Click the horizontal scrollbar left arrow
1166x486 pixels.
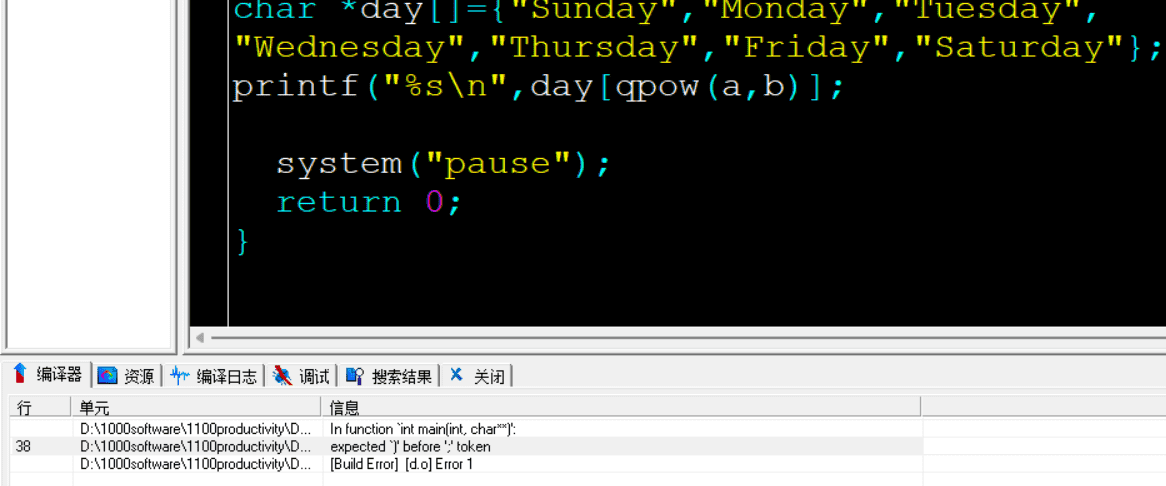click(200, 338)
